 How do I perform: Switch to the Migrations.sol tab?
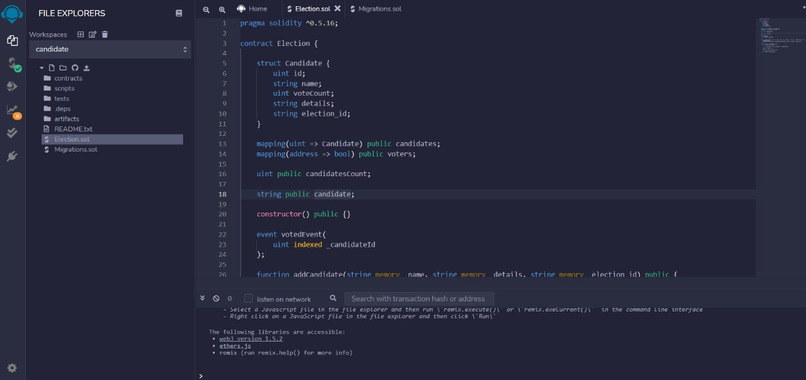[x=375, y=9]
